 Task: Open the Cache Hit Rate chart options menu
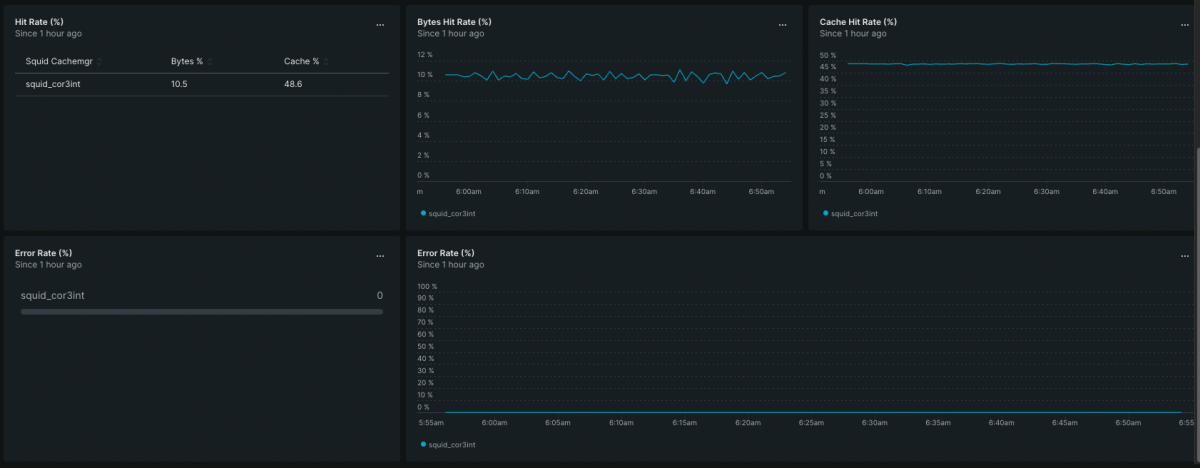[x=1184, y=24]
